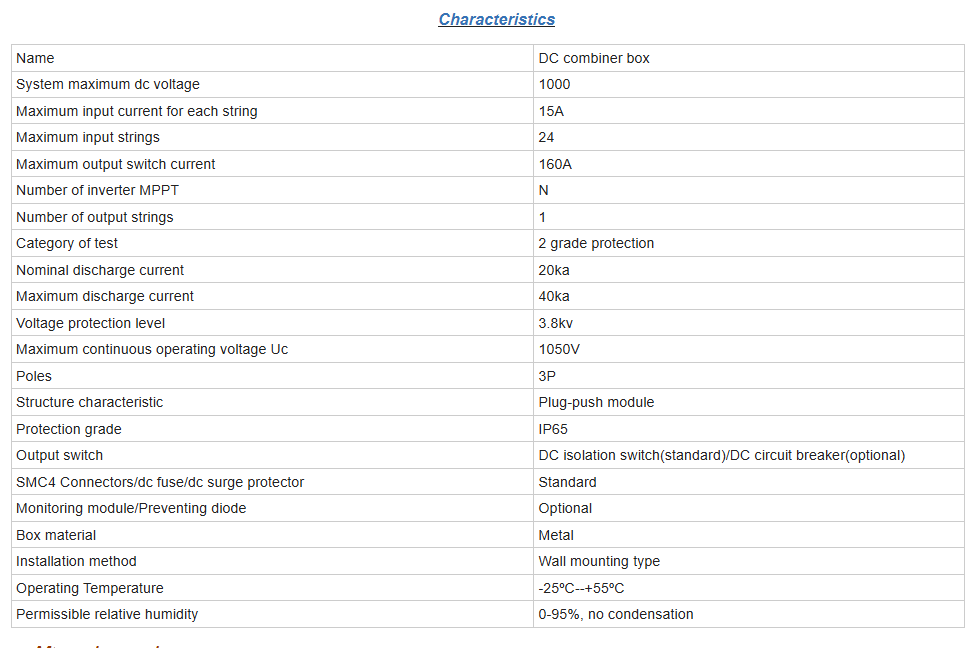
Task: Select the '15A' input current value
Action: point(551,111)
